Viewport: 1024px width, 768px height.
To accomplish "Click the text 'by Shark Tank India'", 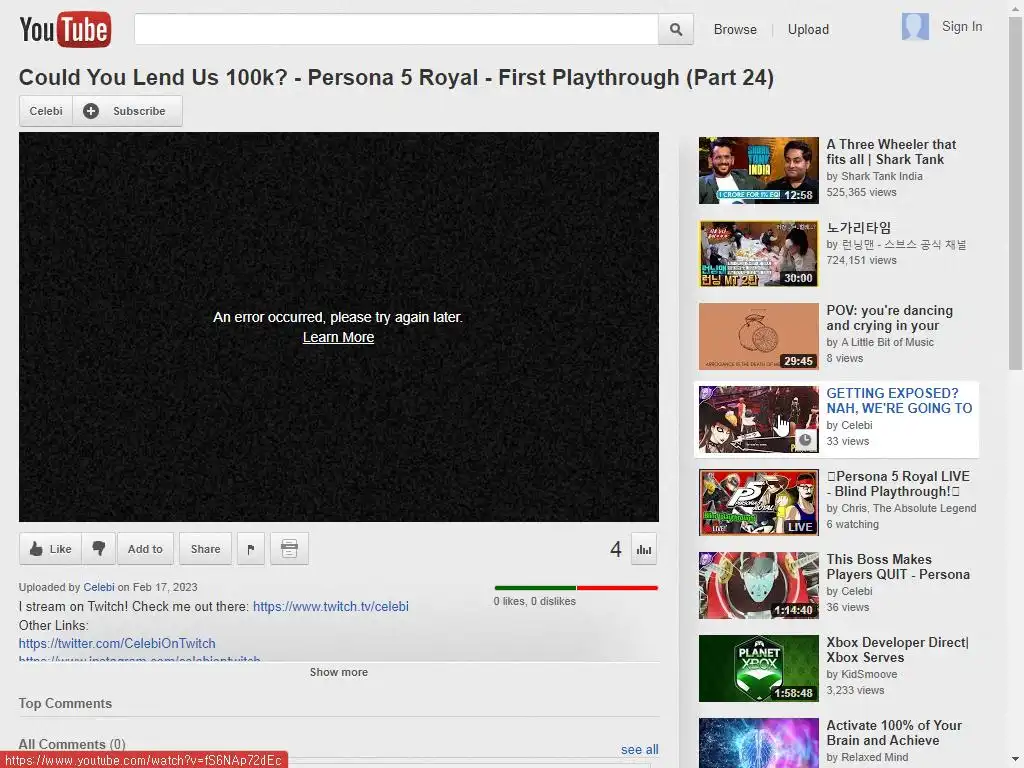I will click(x=874, y=176).
